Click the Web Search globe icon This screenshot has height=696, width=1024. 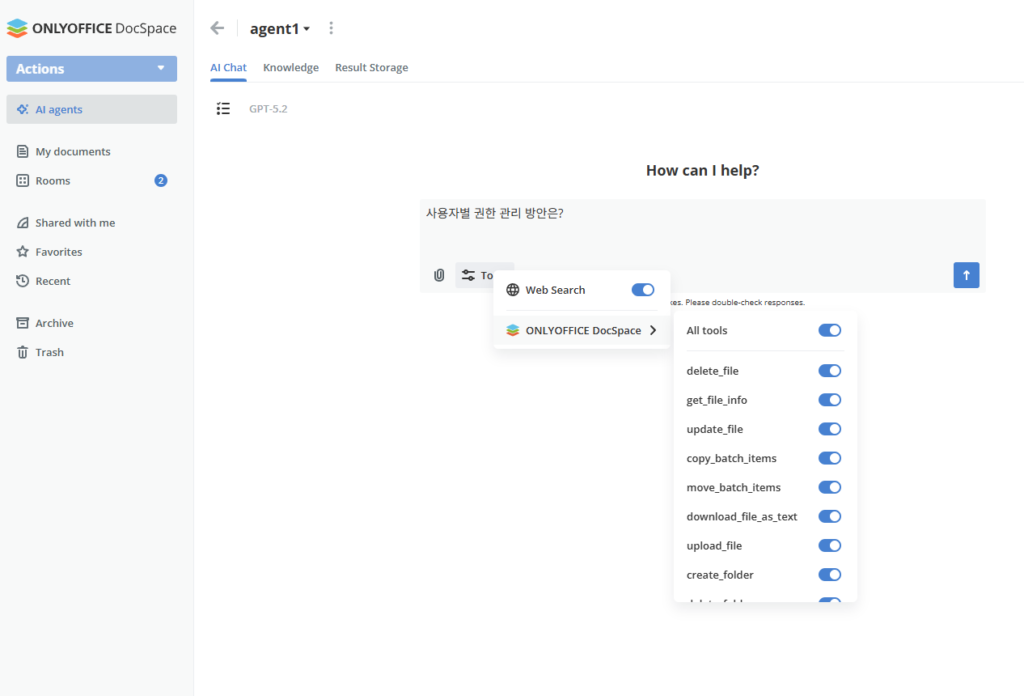pos(513,290)
